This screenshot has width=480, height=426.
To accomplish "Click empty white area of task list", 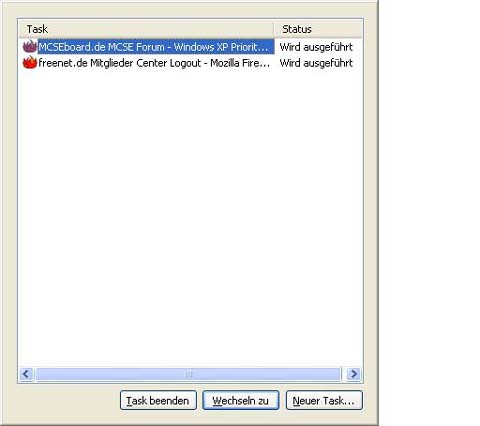I will (x=190, y=217).
